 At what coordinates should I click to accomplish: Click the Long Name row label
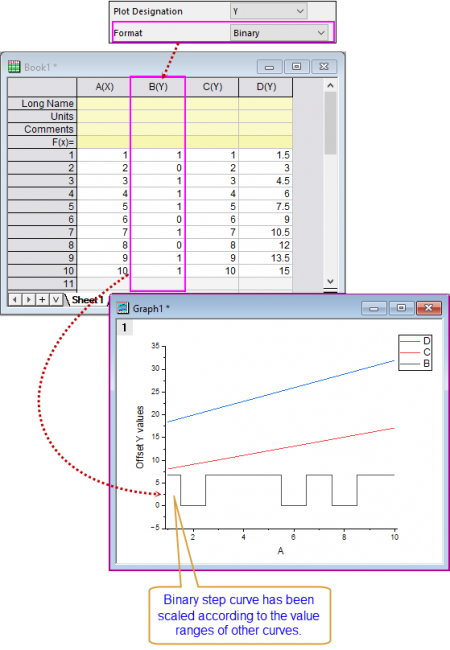coord(42,103)
